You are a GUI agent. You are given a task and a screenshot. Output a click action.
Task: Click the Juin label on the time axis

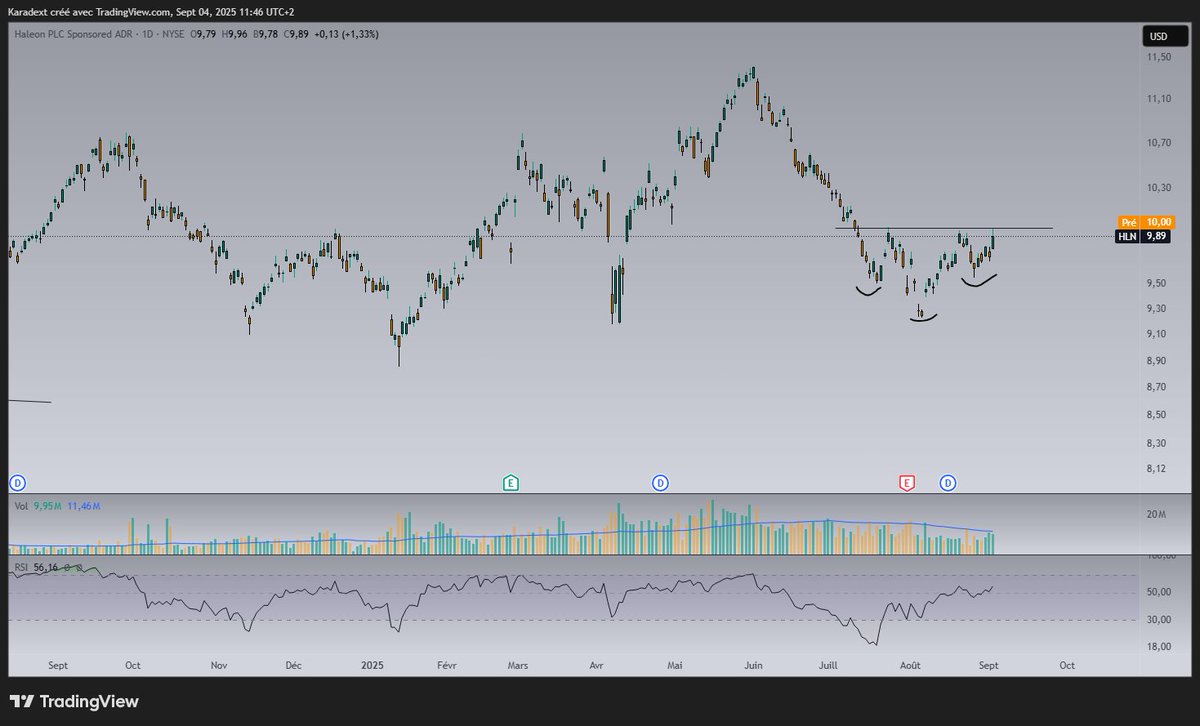point(753,665)
